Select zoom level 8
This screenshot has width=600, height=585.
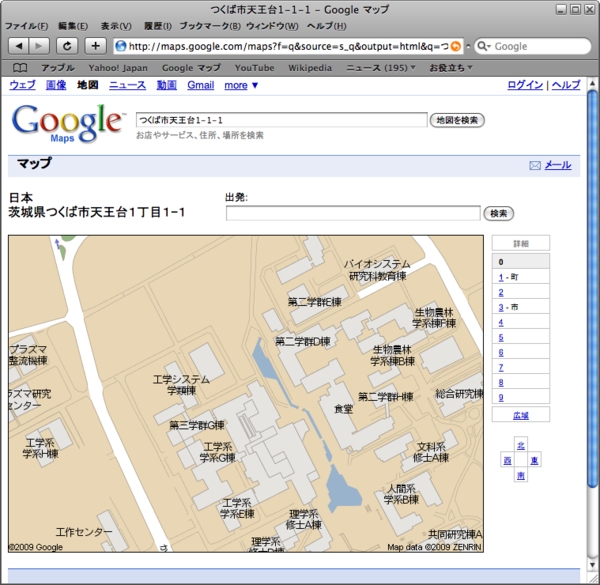[x=501, y=383]
